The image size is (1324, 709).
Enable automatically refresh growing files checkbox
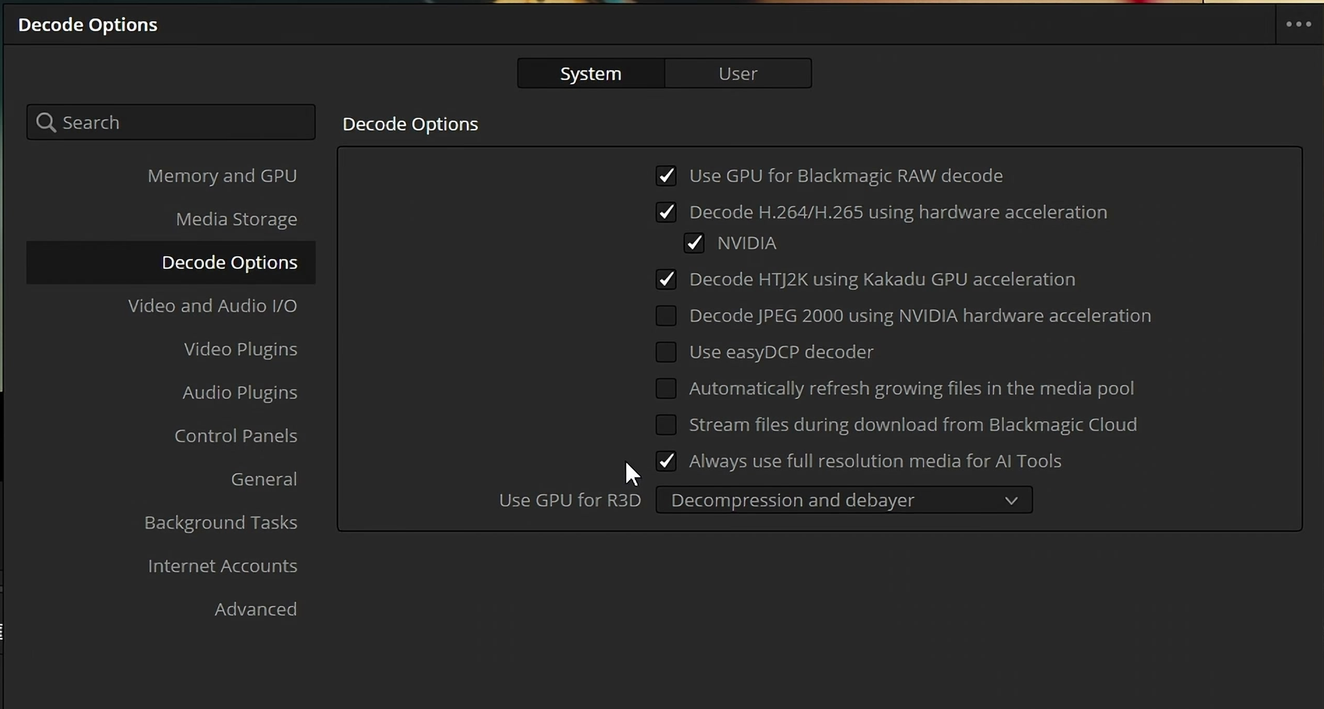(666, 388)
